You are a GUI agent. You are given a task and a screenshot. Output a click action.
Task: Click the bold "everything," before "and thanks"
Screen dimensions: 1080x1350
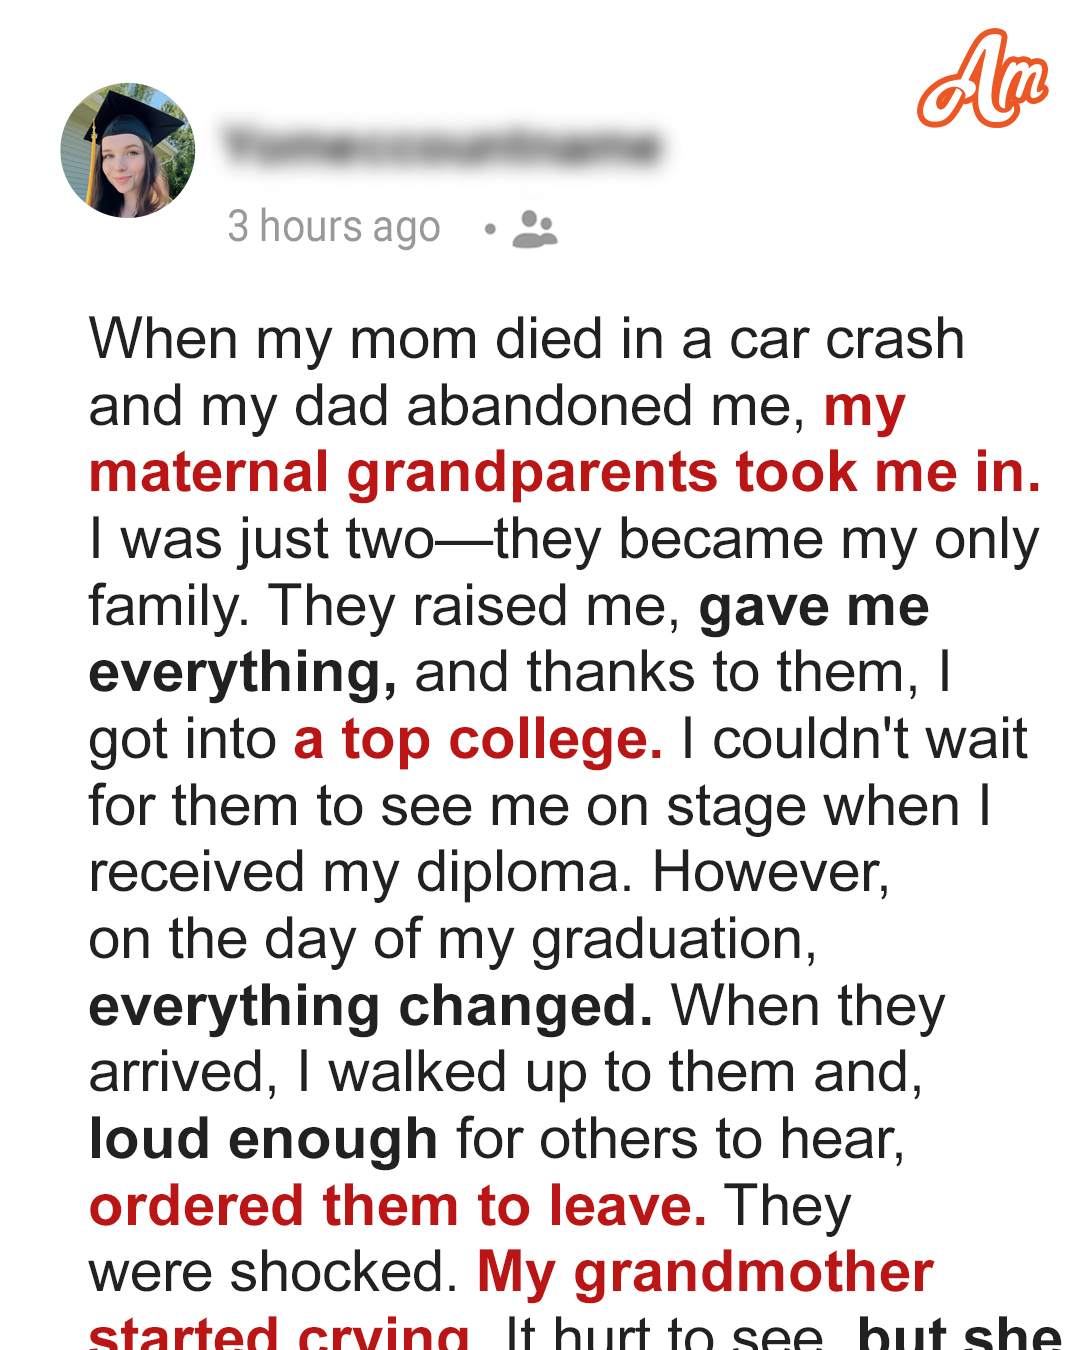tap(242, 673)
